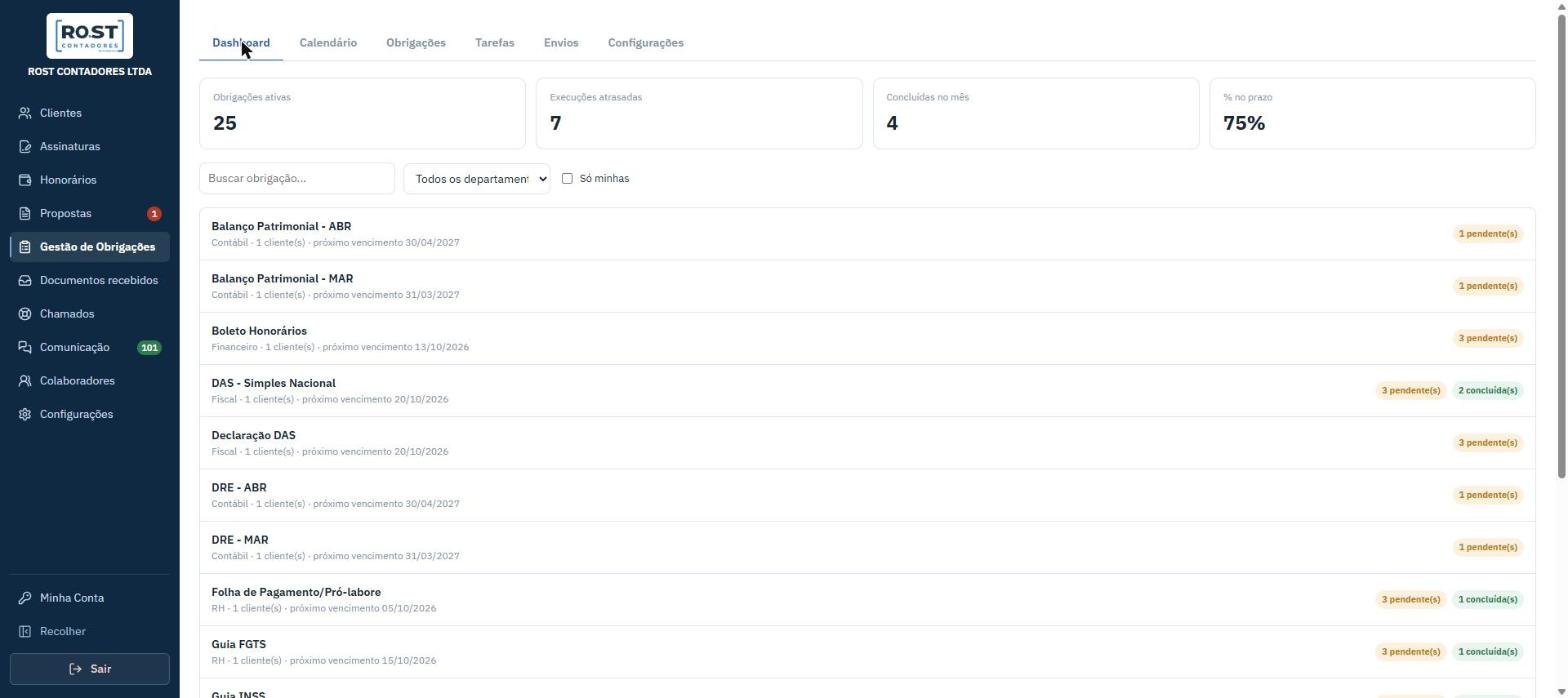Open the Guia FGTS obligation
This screenshot has height=698, width=1568.
(x=867, y=652)
